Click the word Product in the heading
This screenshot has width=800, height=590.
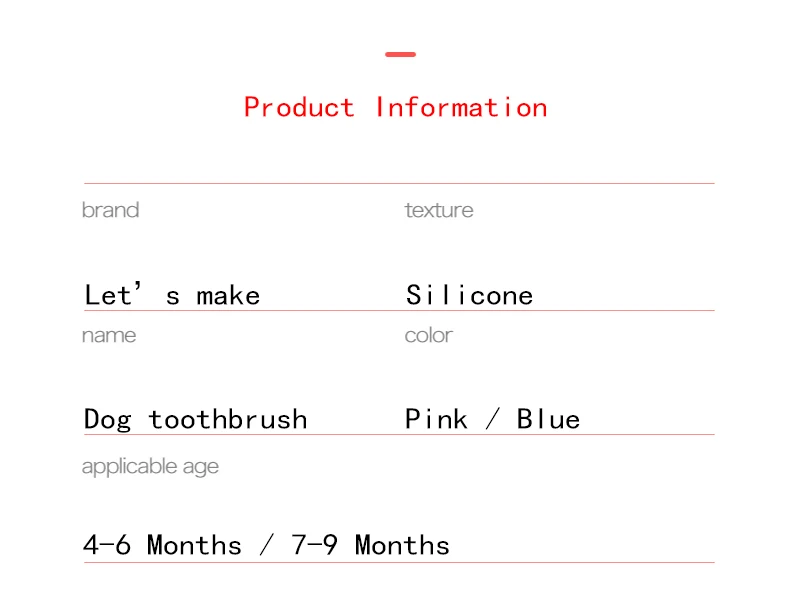(299, 107)
